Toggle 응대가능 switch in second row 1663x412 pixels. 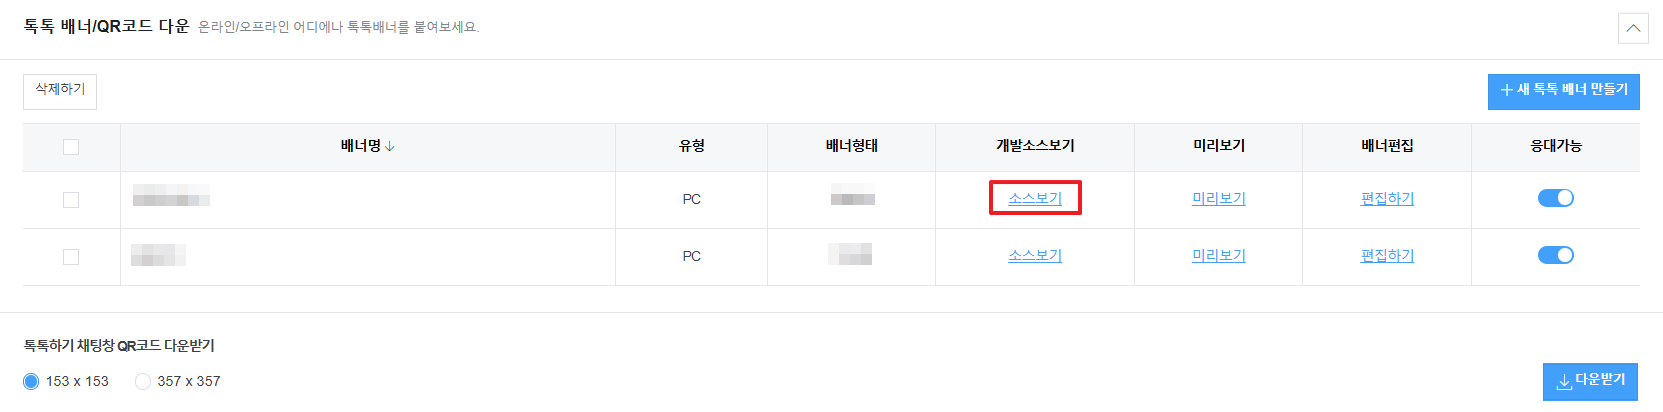[1556, 255]
